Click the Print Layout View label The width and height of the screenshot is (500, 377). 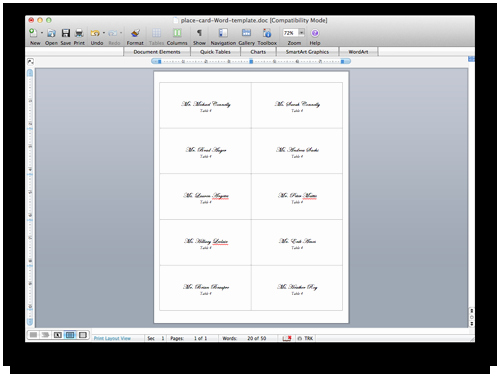[x=112, y=338]
